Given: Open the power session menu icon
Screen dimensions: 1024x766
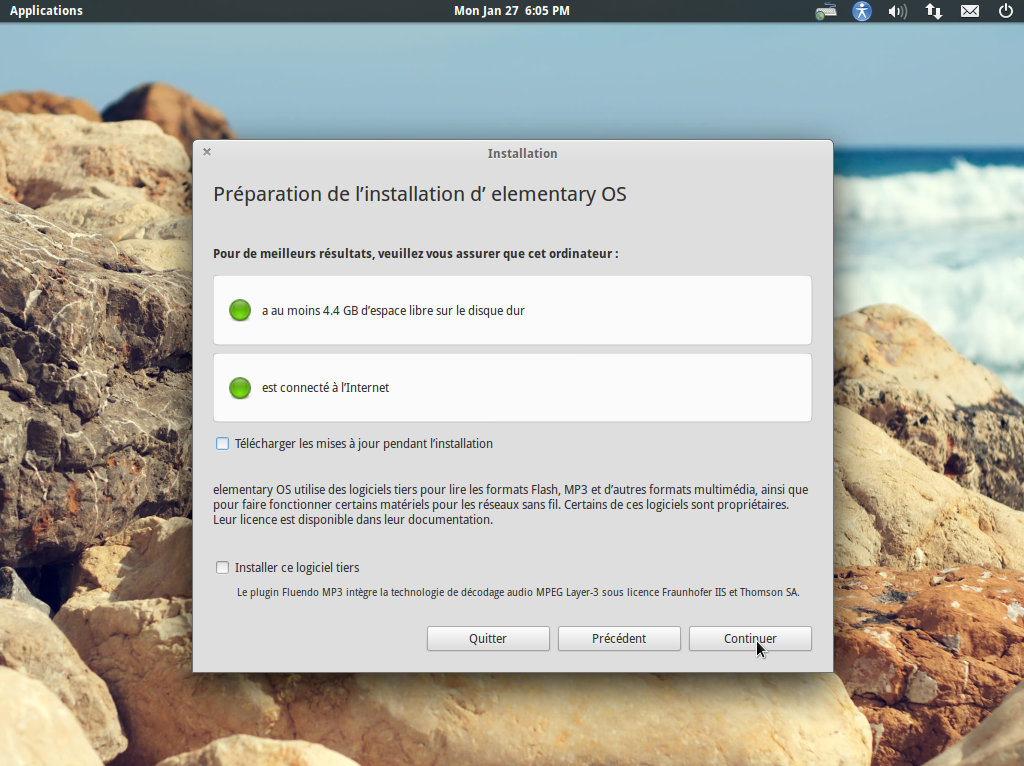Looking at the screenshot, I should point(1006,11).
